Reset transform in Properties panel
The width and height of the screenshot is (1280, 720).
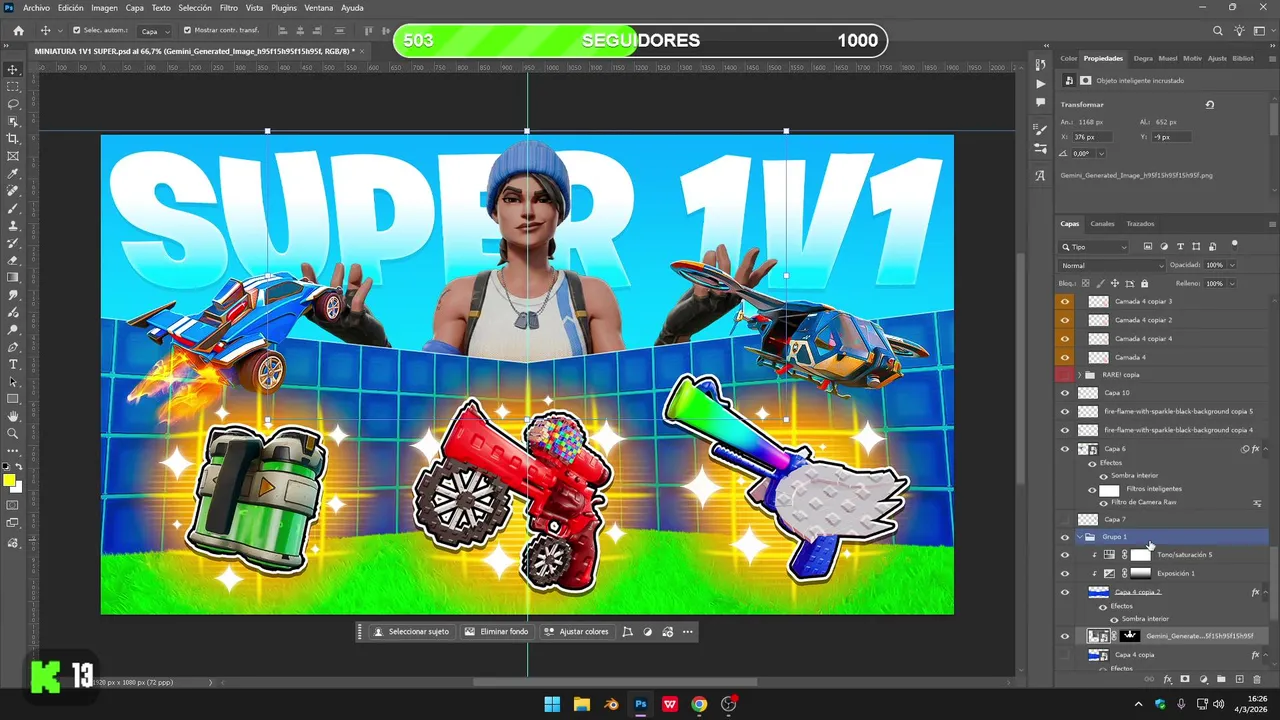tap(1209, 104)
